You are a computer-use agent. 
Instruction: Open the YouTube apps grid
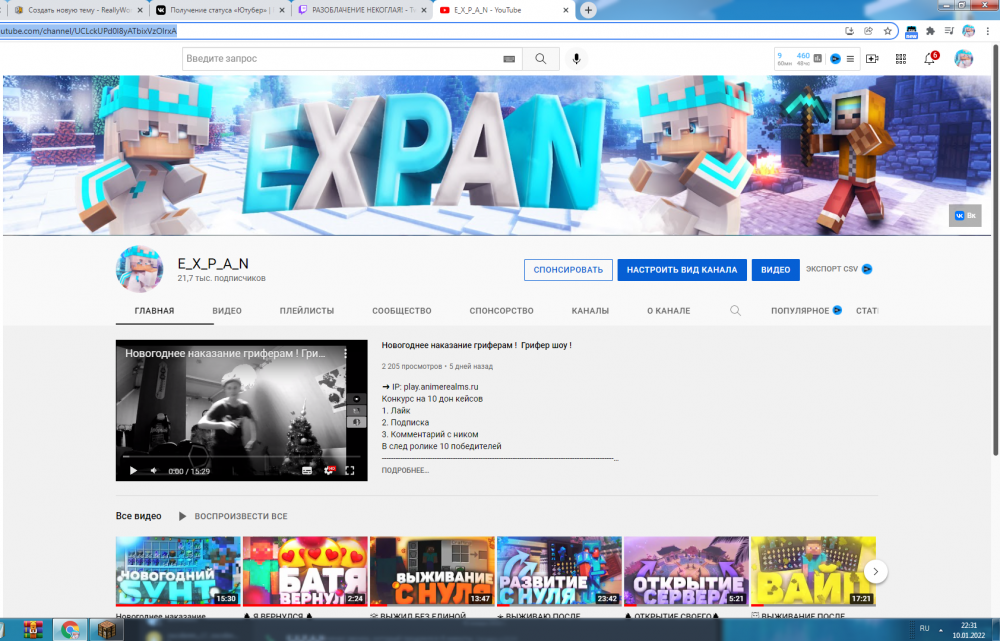click(901, 59)
